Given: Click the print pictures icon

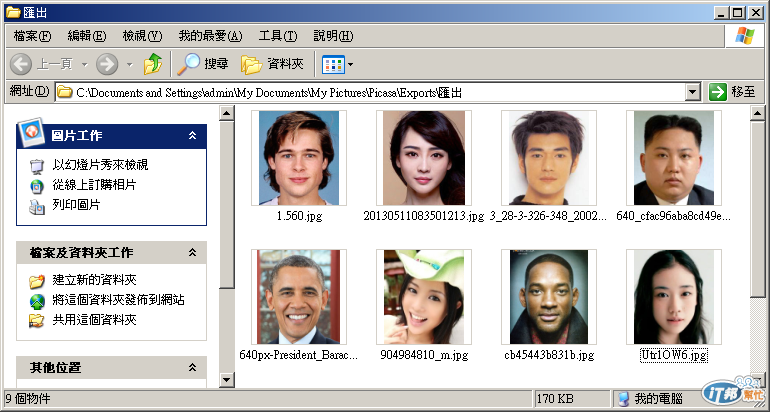Looking at the screenshot, I should pyautogui.click(x=37, y=206).
